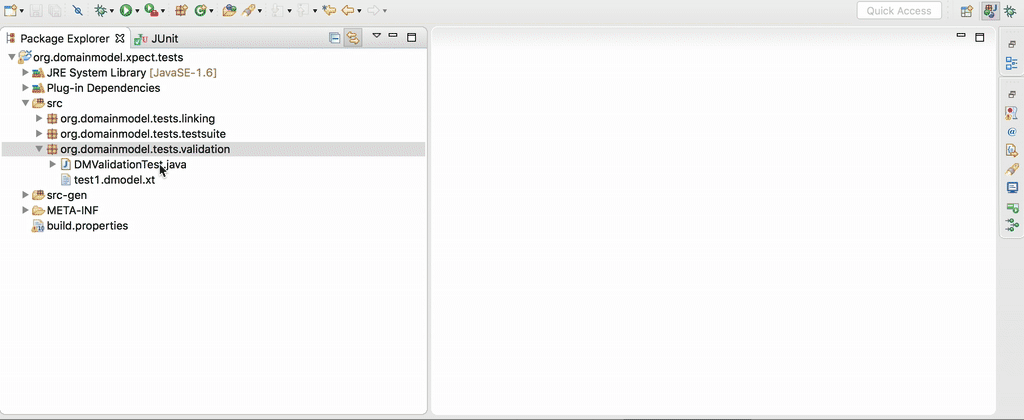Switch to the Java perspective icon
Screen dimensions: 1024x420
coord(990,10)
